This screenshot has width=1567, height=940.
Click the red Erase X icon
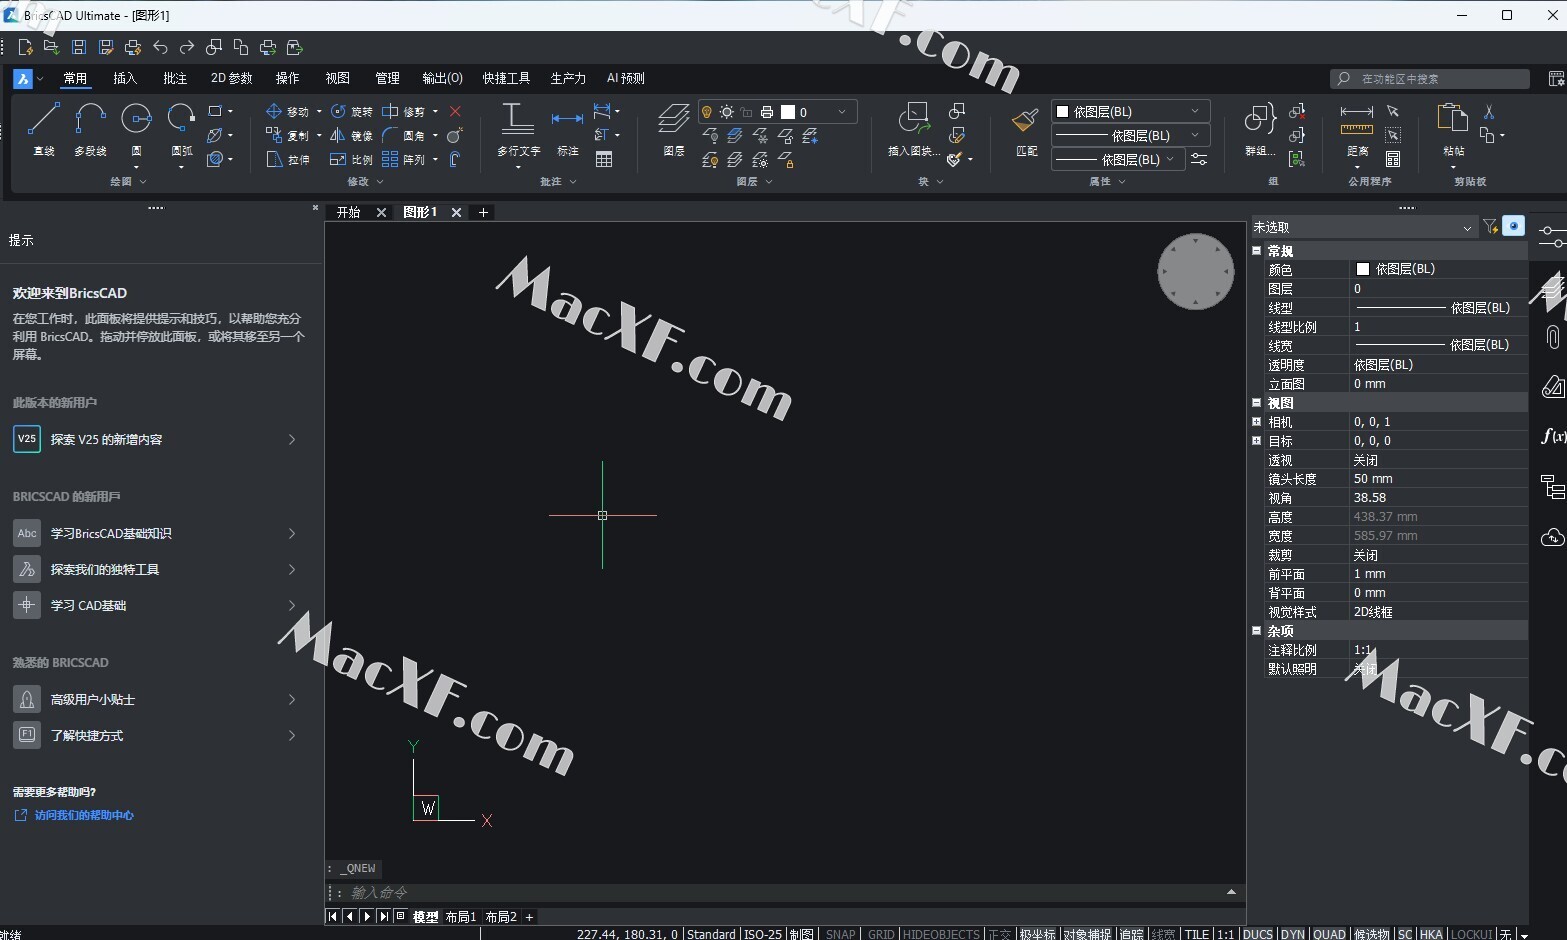(455, 111)
